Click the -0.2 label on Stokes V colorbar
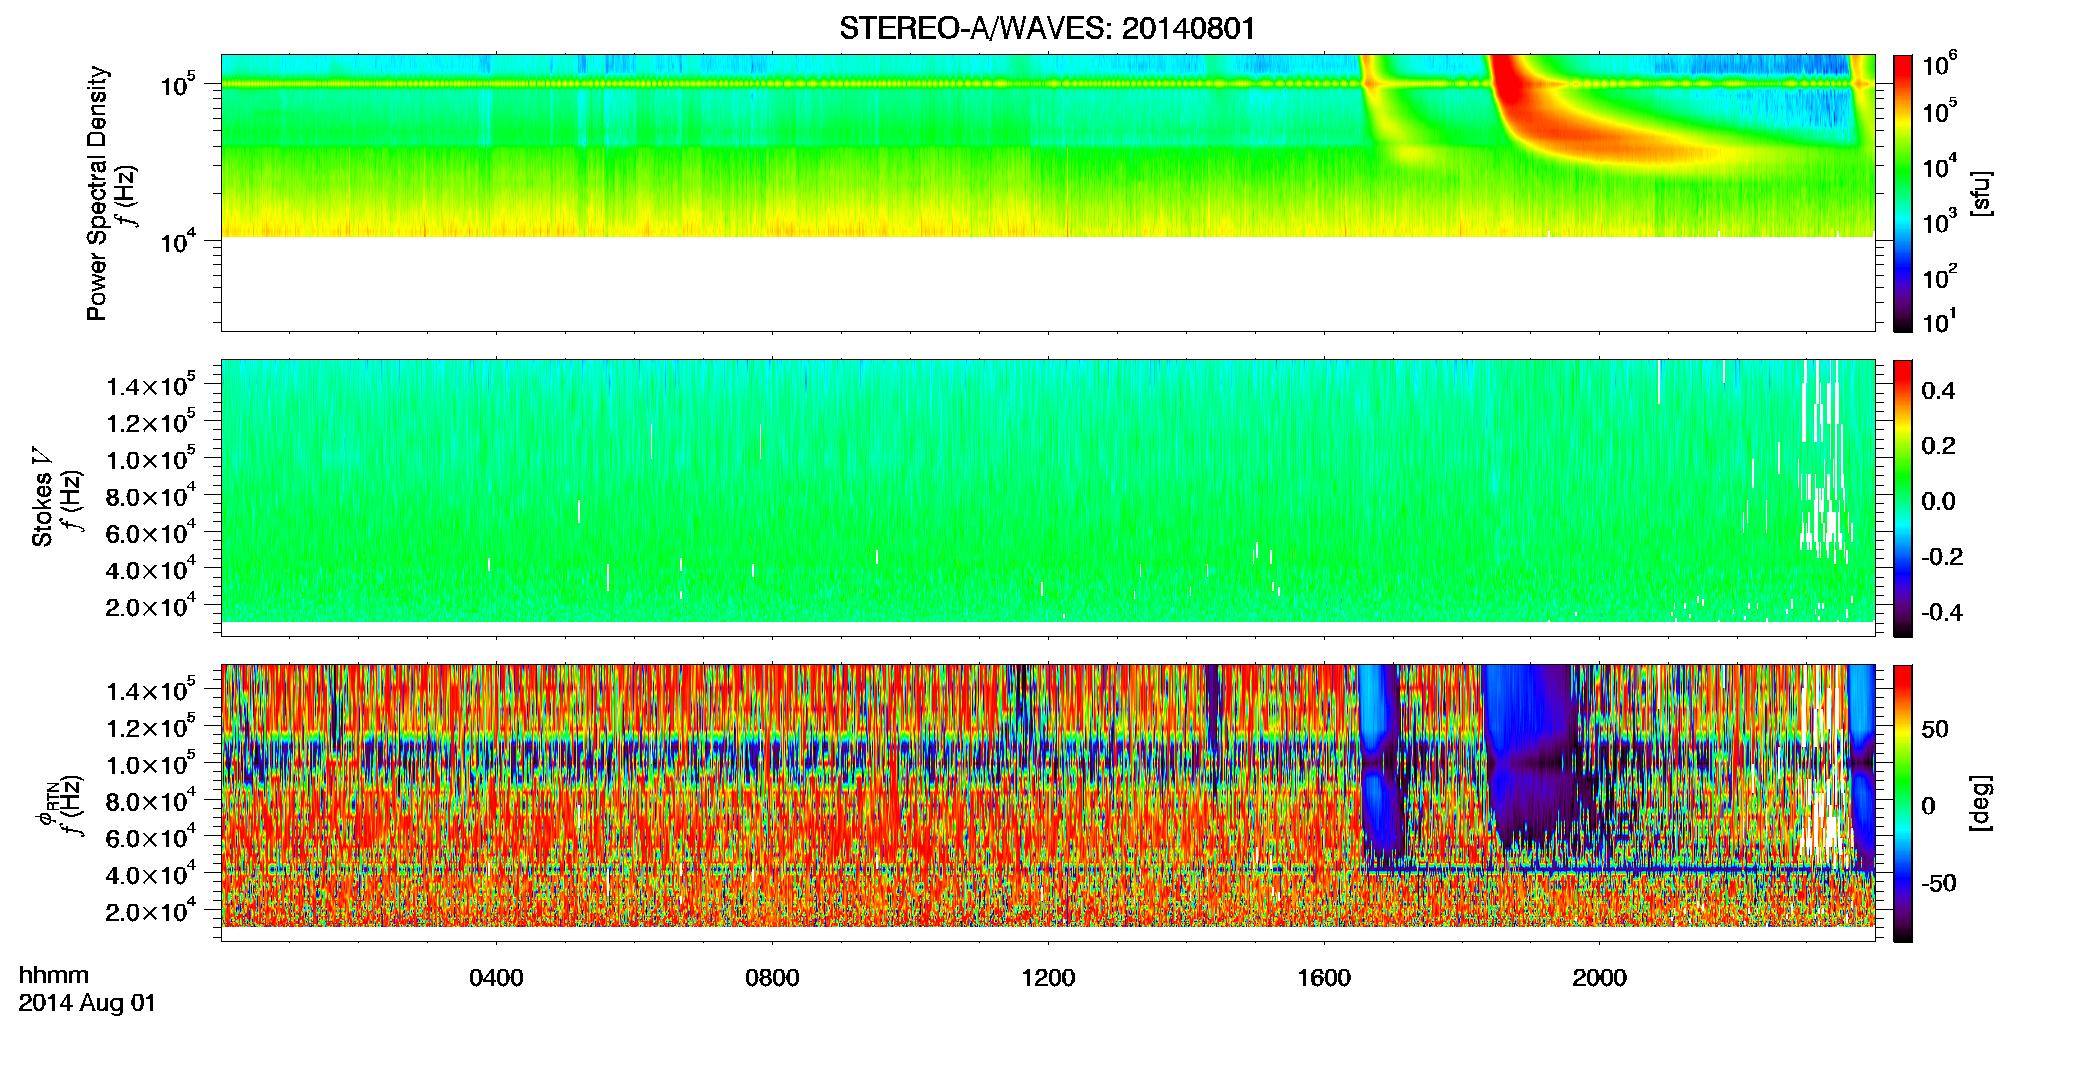This screenshot has width=2096, height=1080. click(x=1942, y=557)
